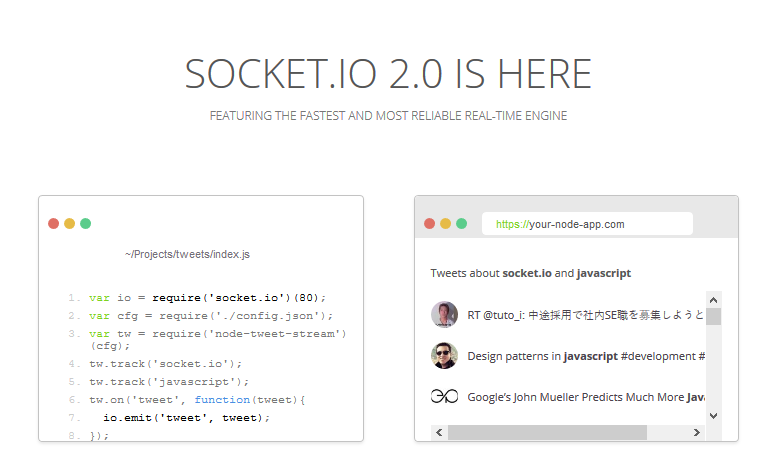Click the red dot in browser mockup
Viewport: 776px width, 471px height.
tap(430, 224)
